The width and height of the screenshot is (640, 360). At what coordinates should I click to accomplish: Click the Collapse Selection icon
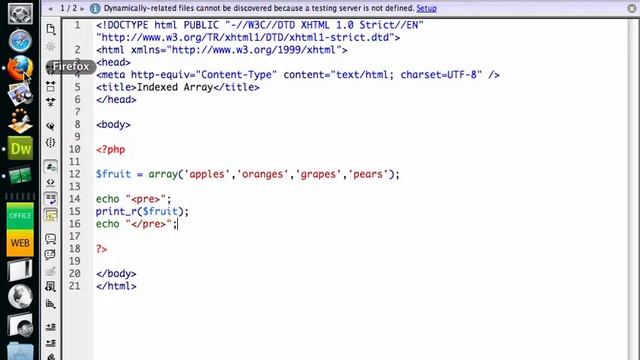[x=51, y=86]
